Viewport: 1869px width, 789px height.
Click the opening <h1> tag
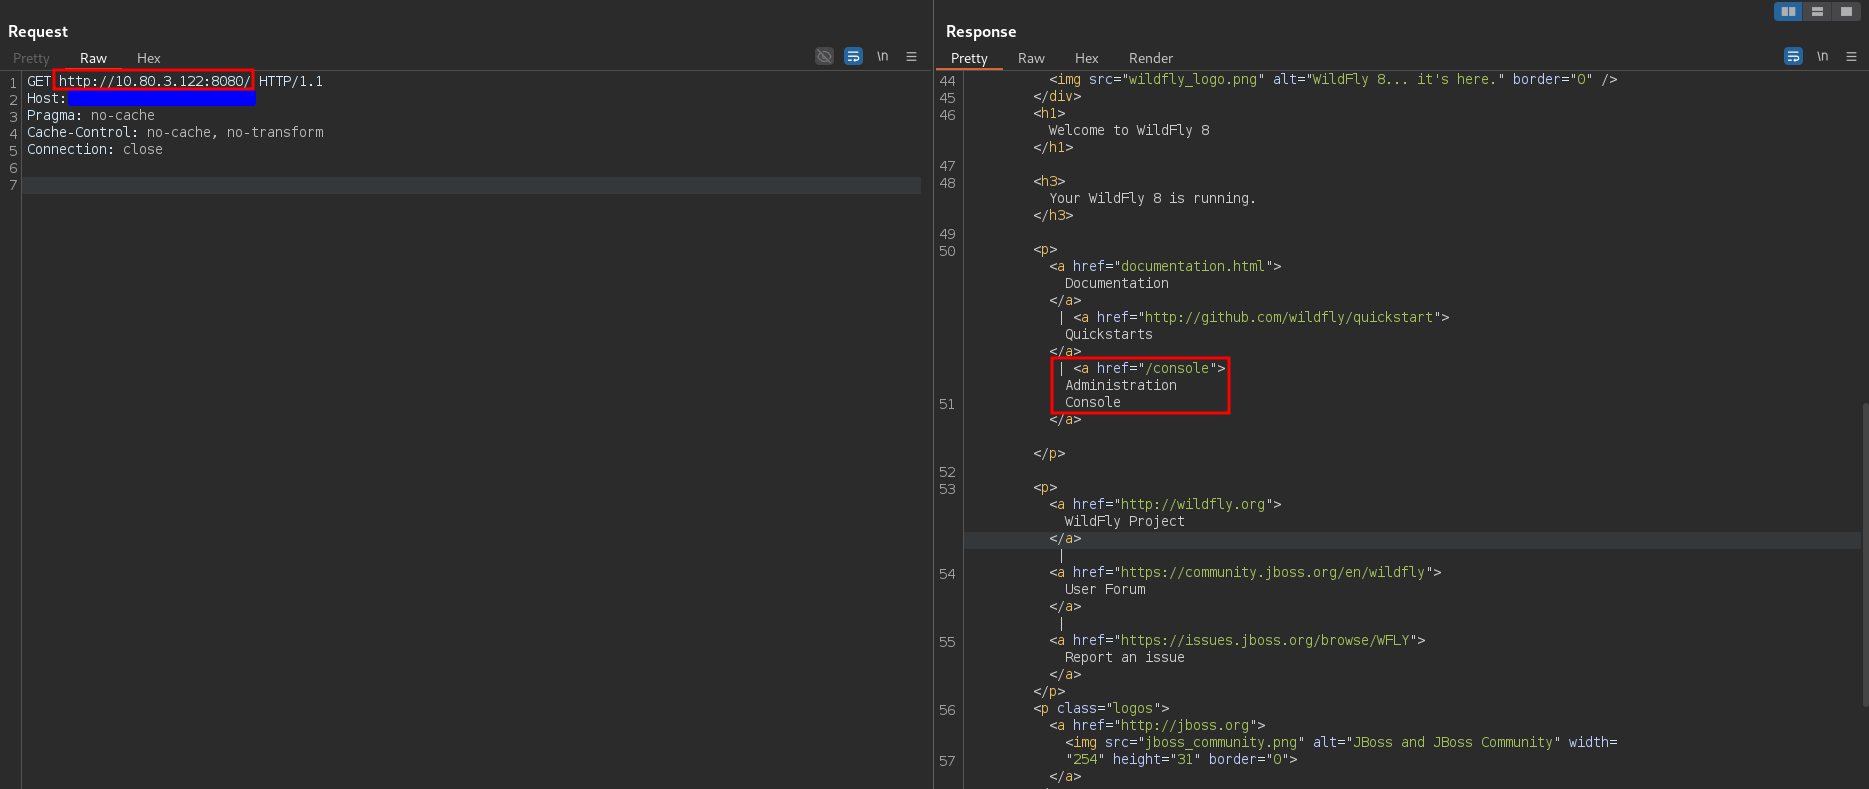(x=1049, y=113)
